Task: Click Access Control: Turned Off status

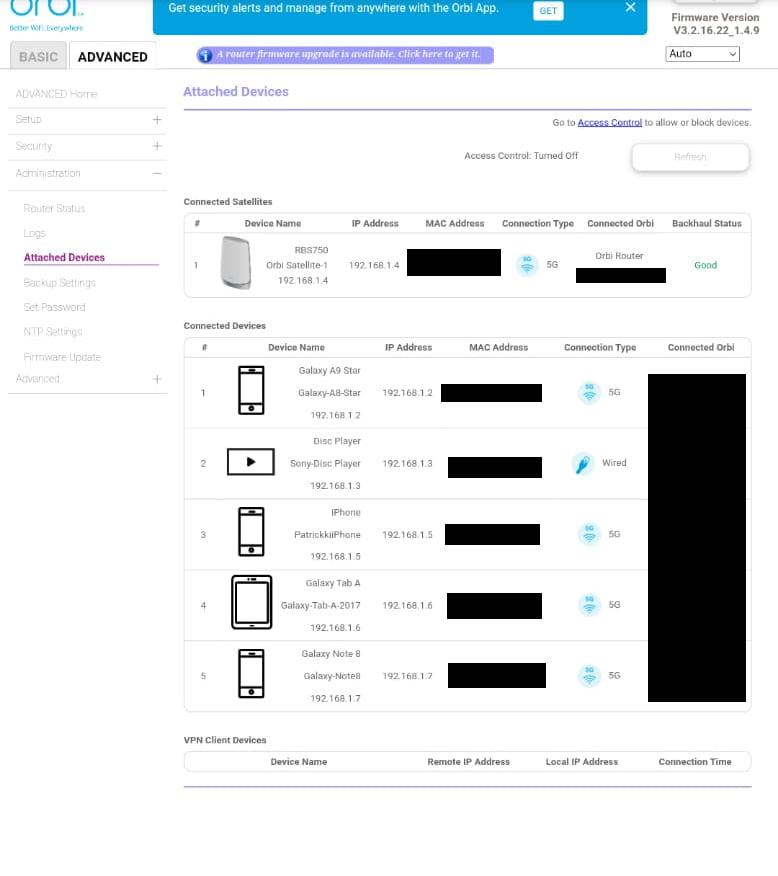Action: tap(521, 156)
